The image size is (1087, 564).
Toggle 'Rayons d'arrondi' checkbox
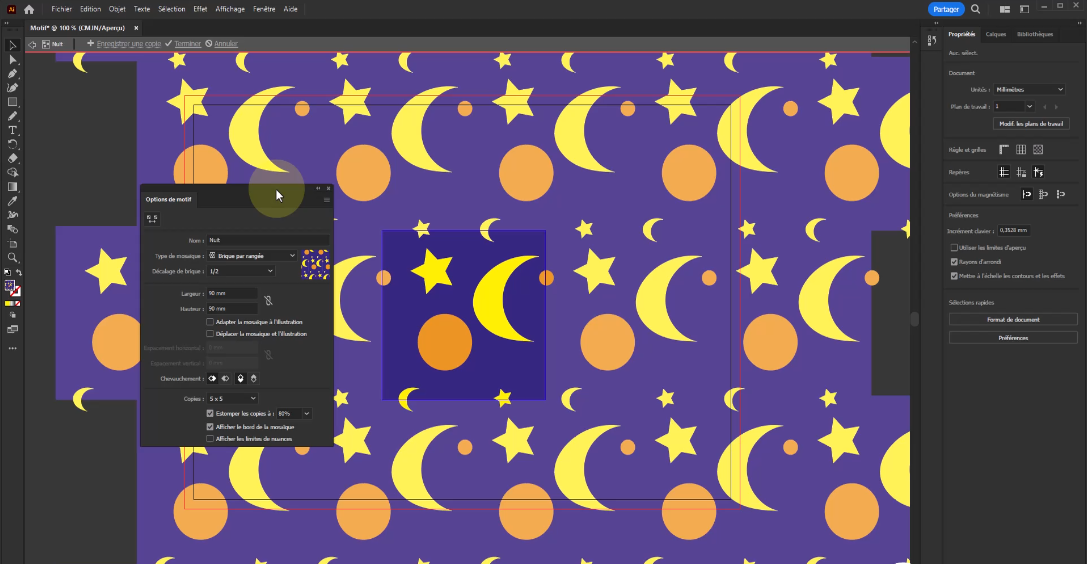click(x=954, y=261)
